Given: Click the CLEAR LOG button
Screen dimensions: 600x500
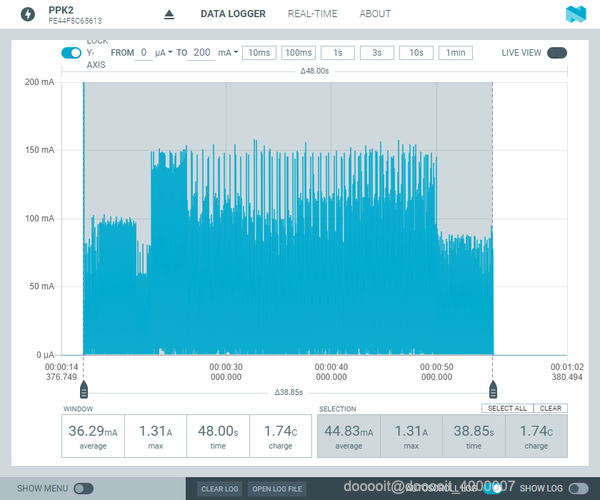Looking at the screenshot, I should point(220,489).
